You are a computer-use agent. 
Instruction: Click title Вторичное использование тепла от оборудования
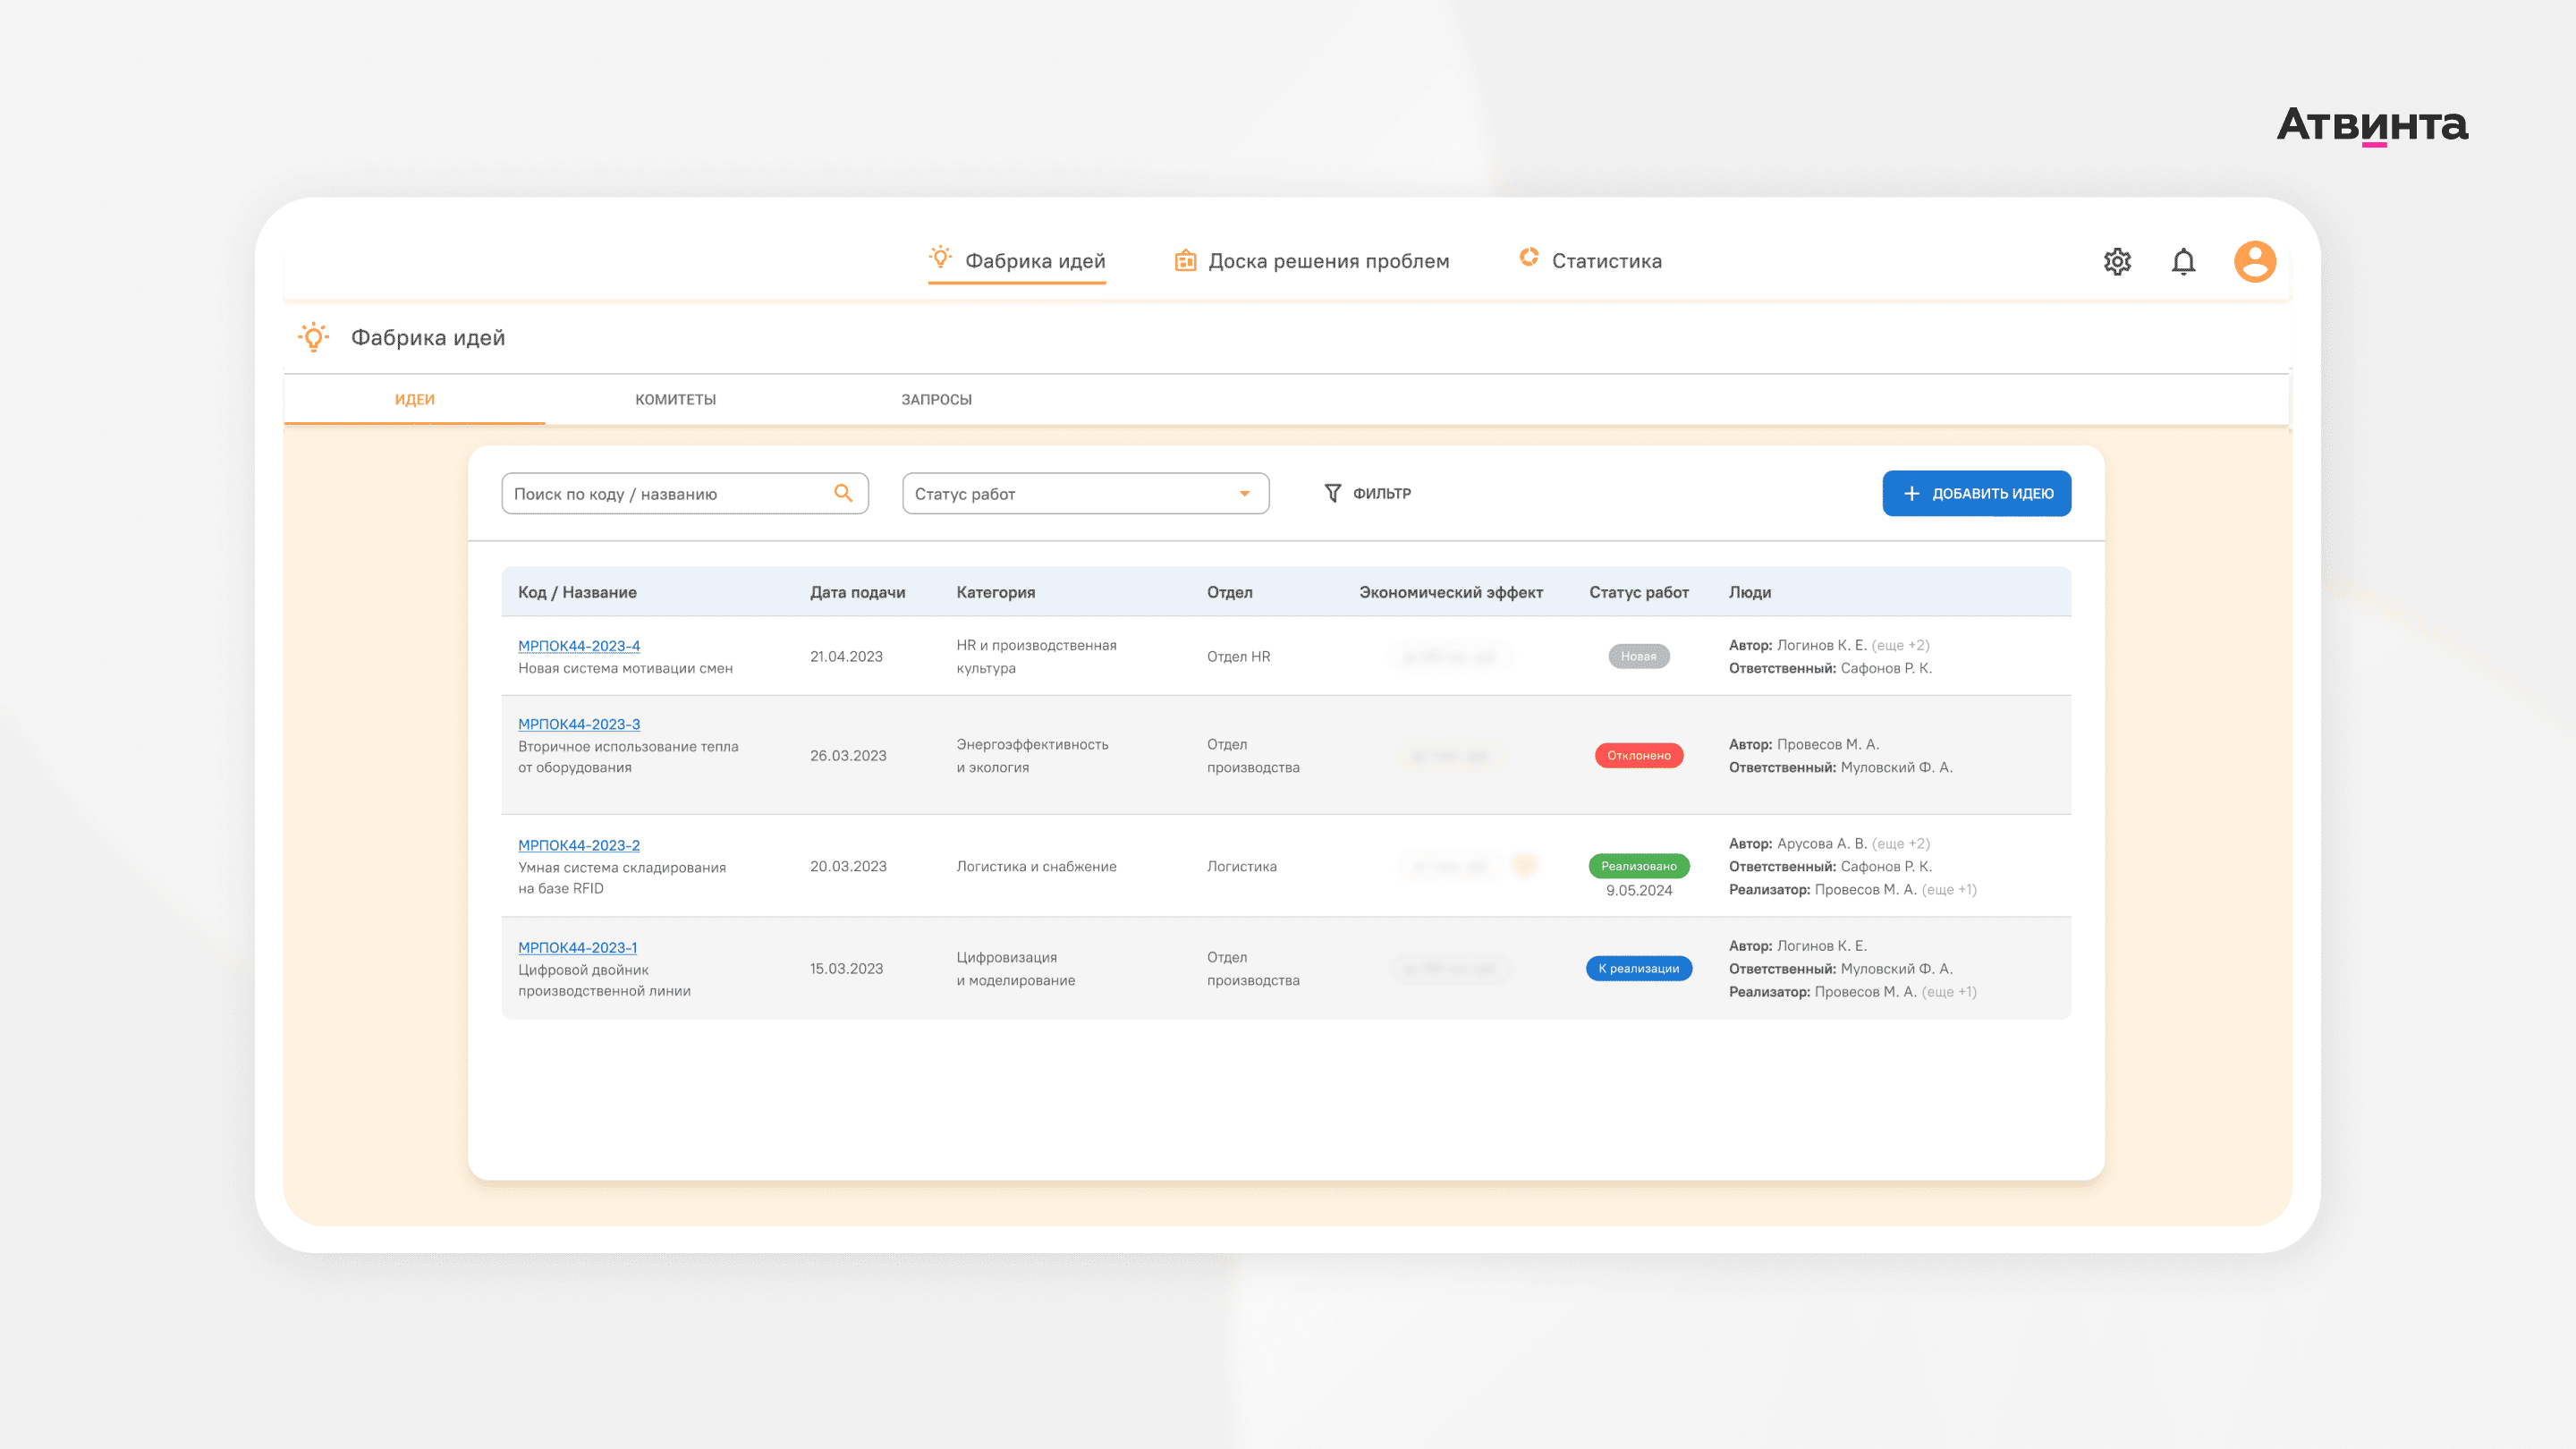coord(628,756)
